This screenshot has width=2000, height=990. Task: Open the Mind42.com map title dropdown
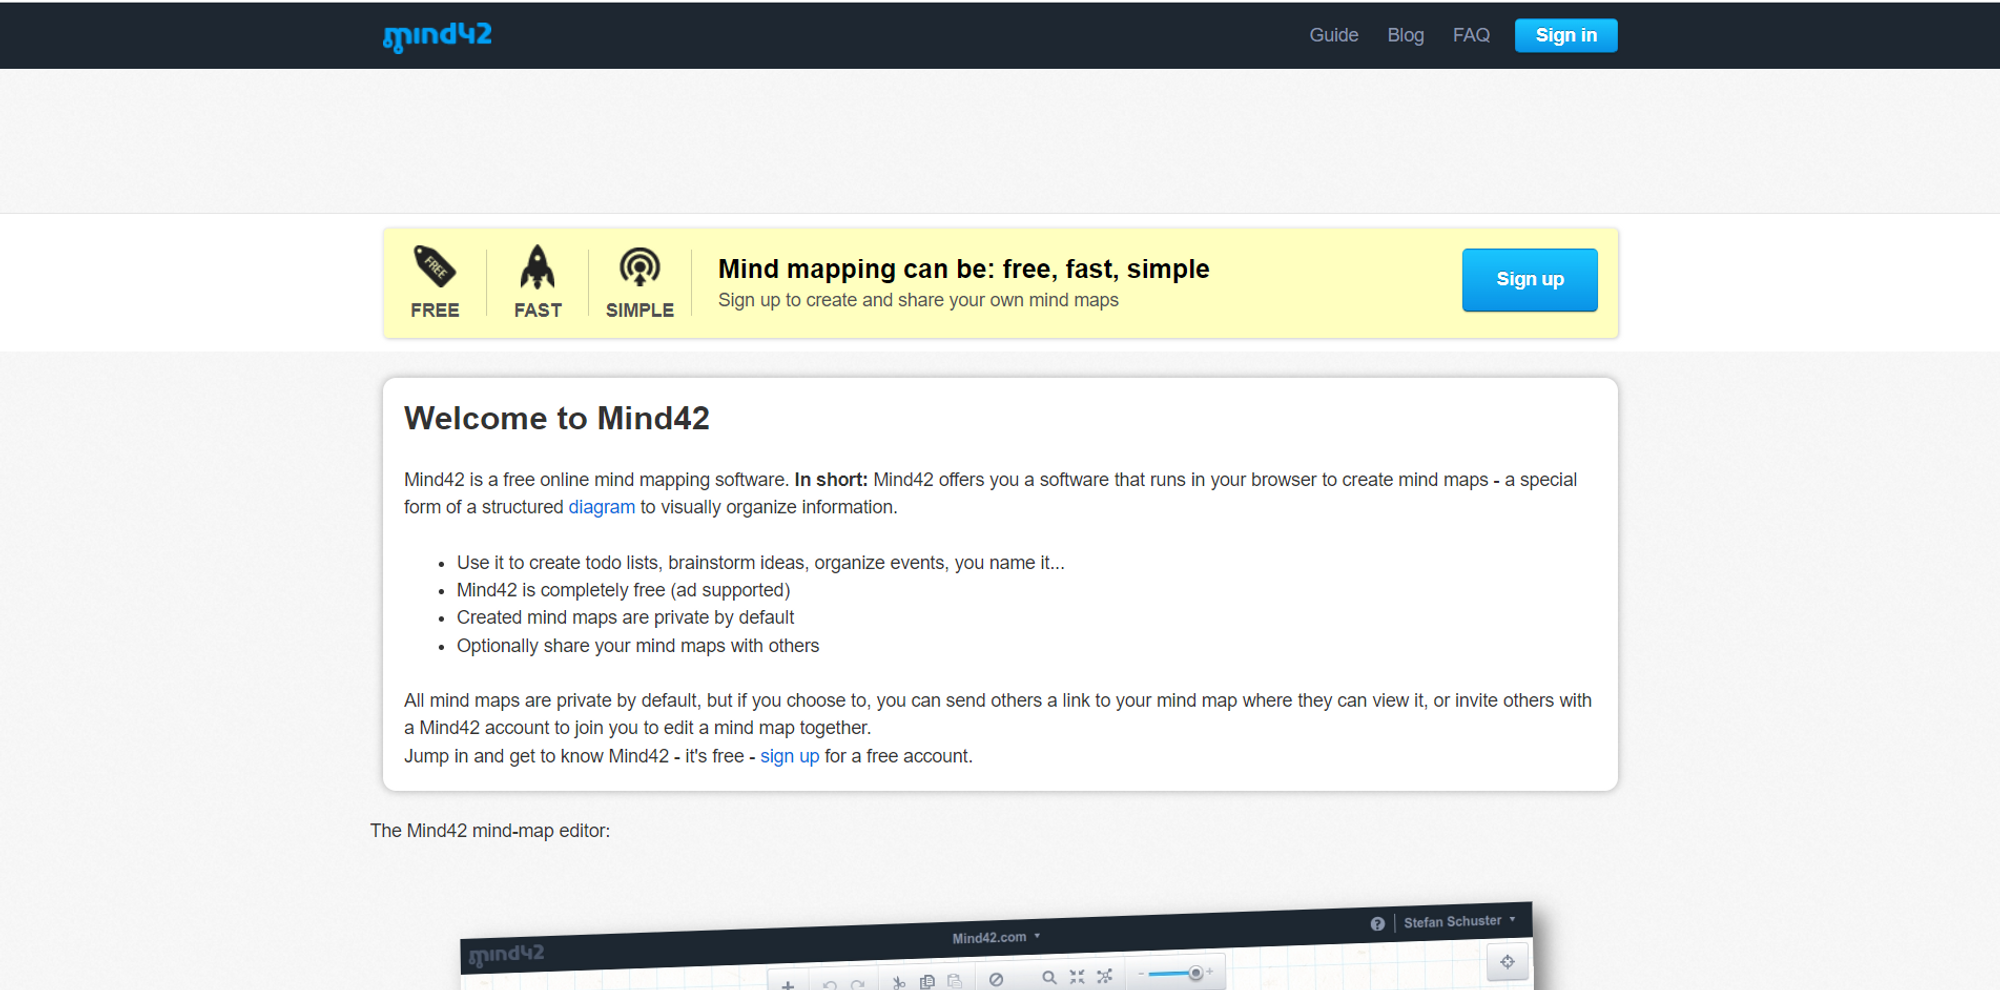click(996, 937)
